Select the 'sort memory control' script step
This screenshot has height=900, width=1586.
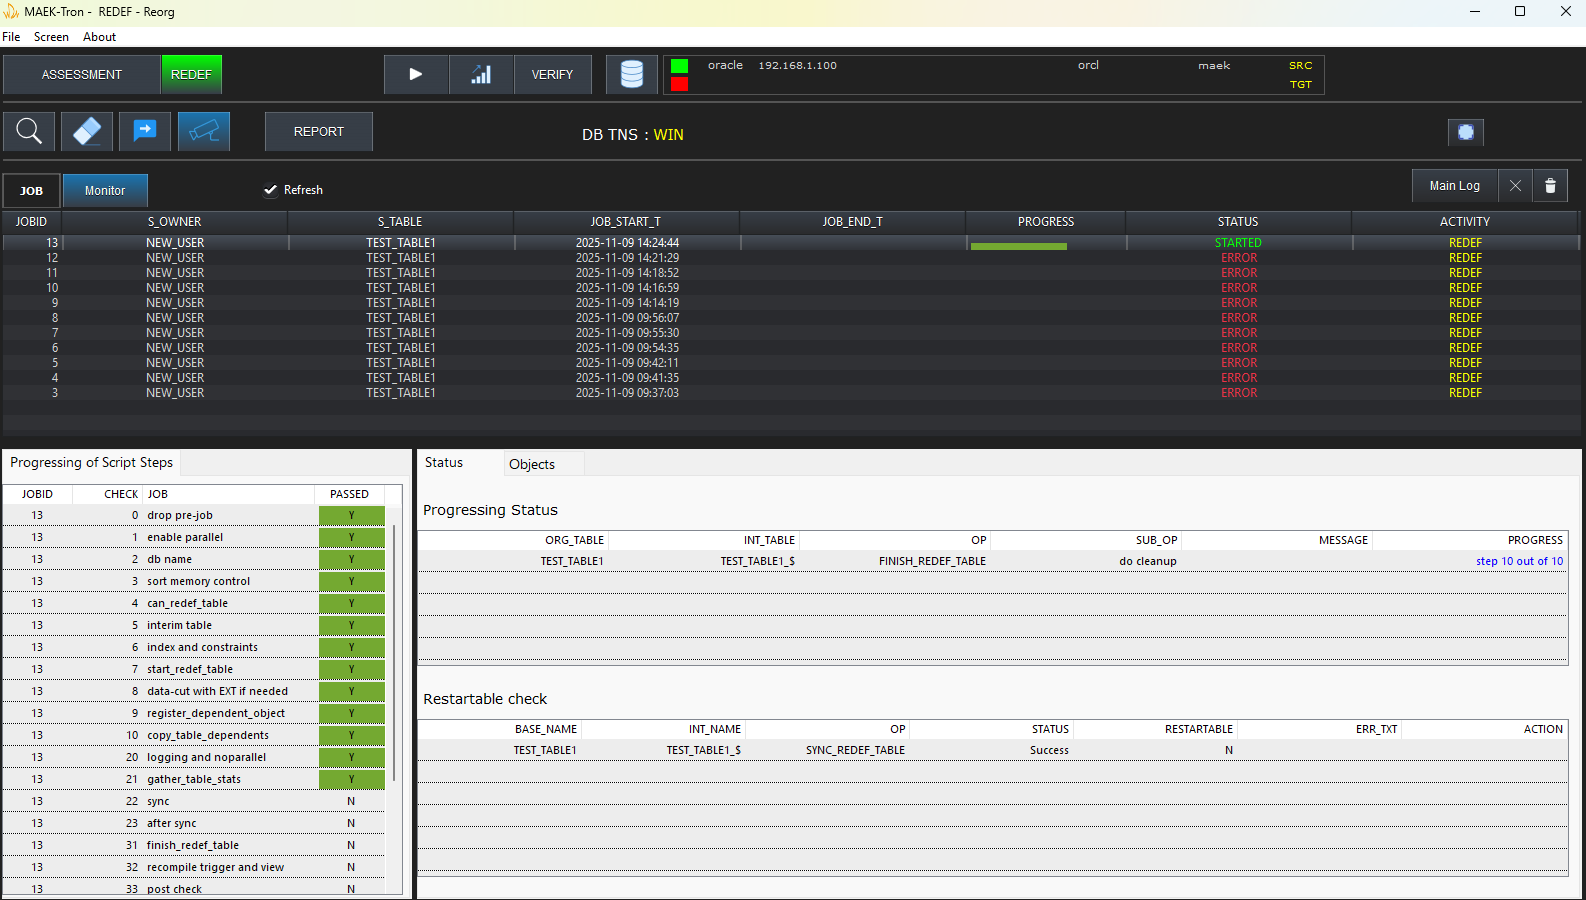tap(194, 581)
